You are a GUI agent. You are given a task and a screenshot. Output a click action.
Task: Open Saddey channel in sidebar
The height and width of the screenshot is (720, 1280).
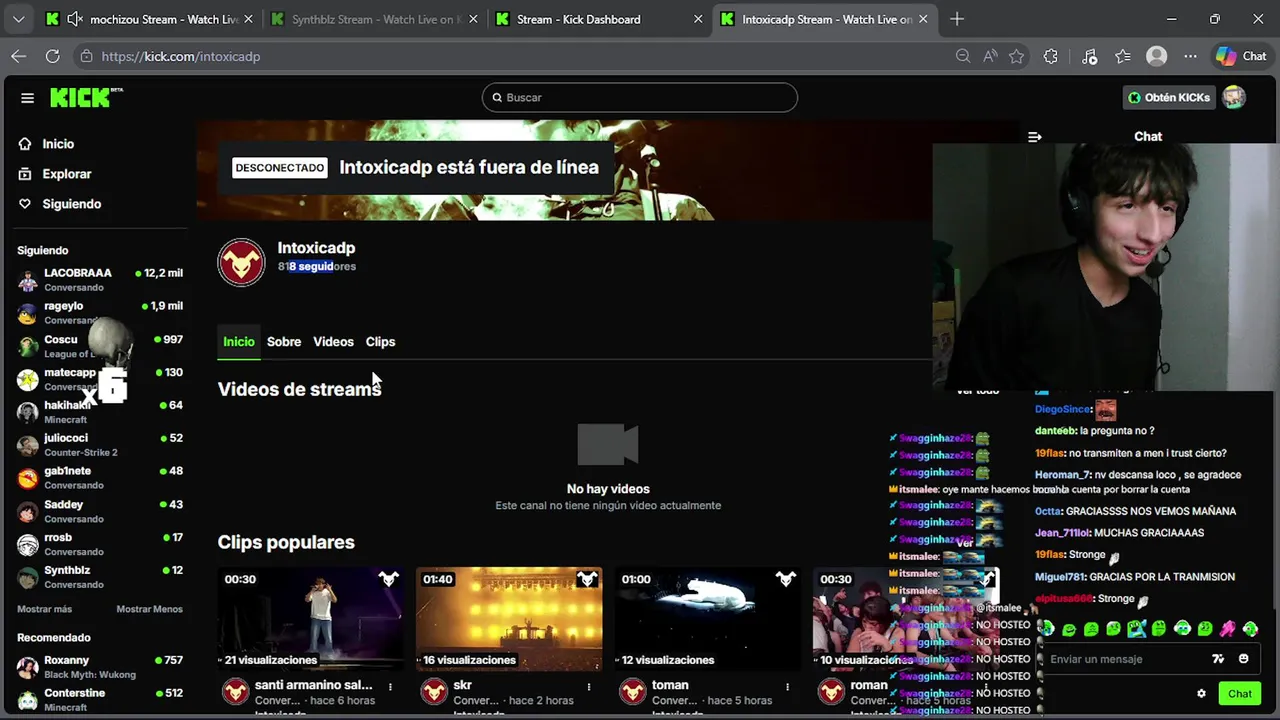coord(100,511)
